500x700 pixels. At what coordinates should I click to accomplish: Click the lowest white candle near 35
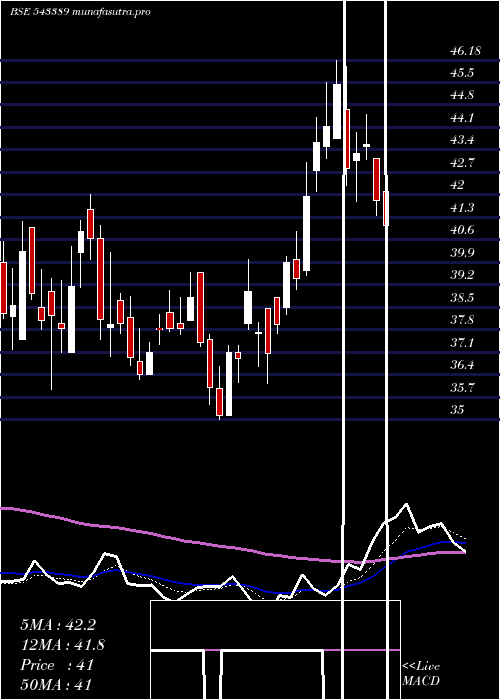[229, 384]
